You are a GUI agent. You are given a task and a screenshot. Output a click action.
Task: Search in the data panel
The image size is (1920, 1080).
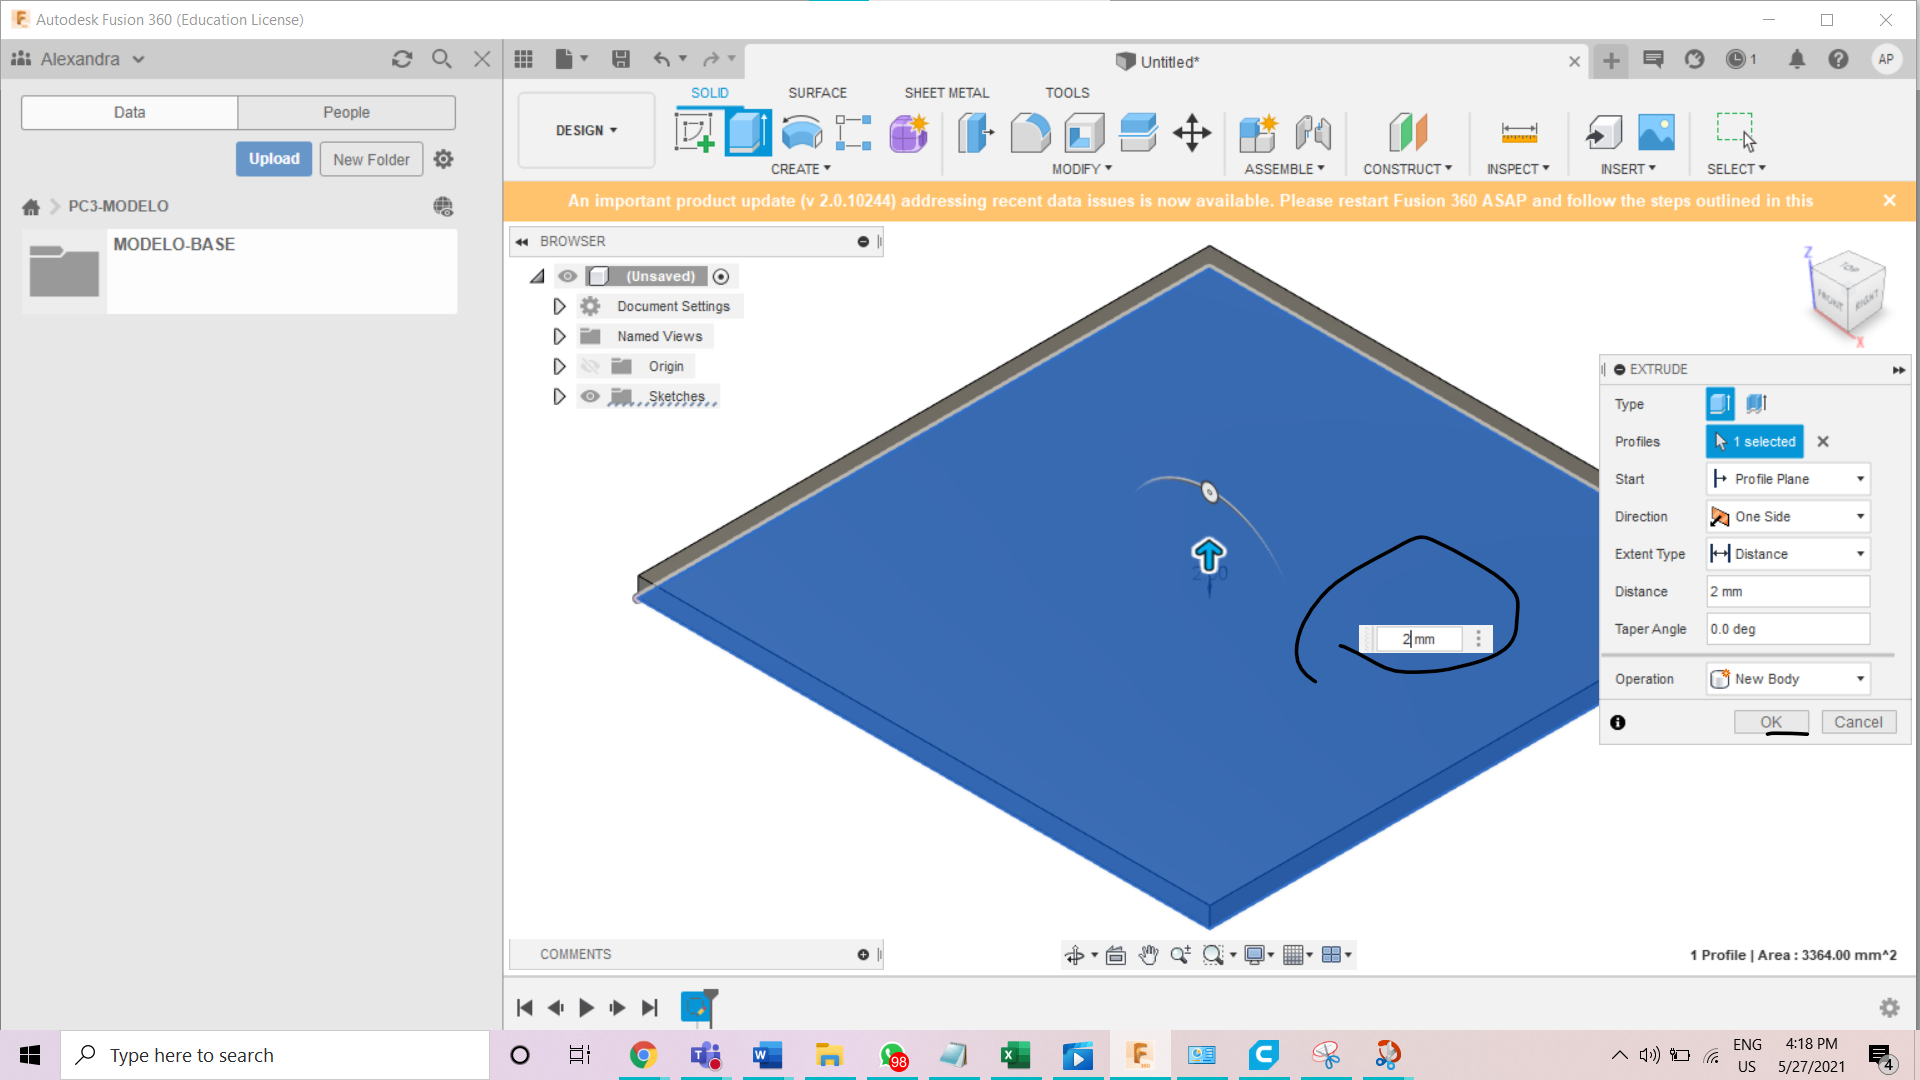(441, 59)
